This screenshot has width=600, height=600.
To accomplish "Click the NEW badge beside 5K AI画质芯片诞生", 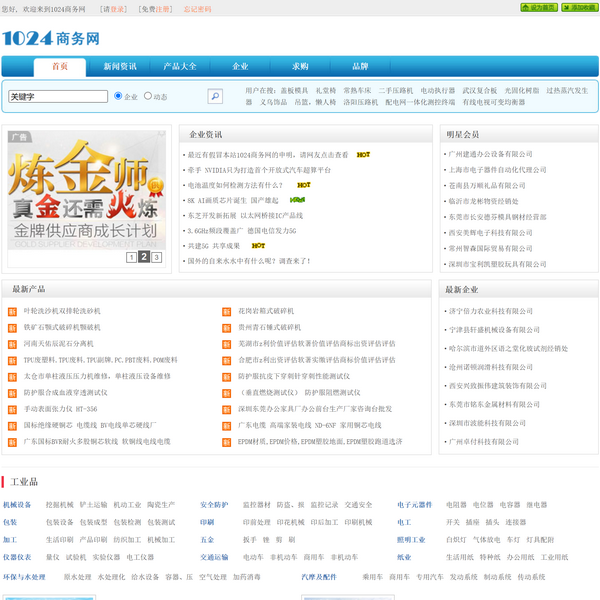I will click(297, 200).
